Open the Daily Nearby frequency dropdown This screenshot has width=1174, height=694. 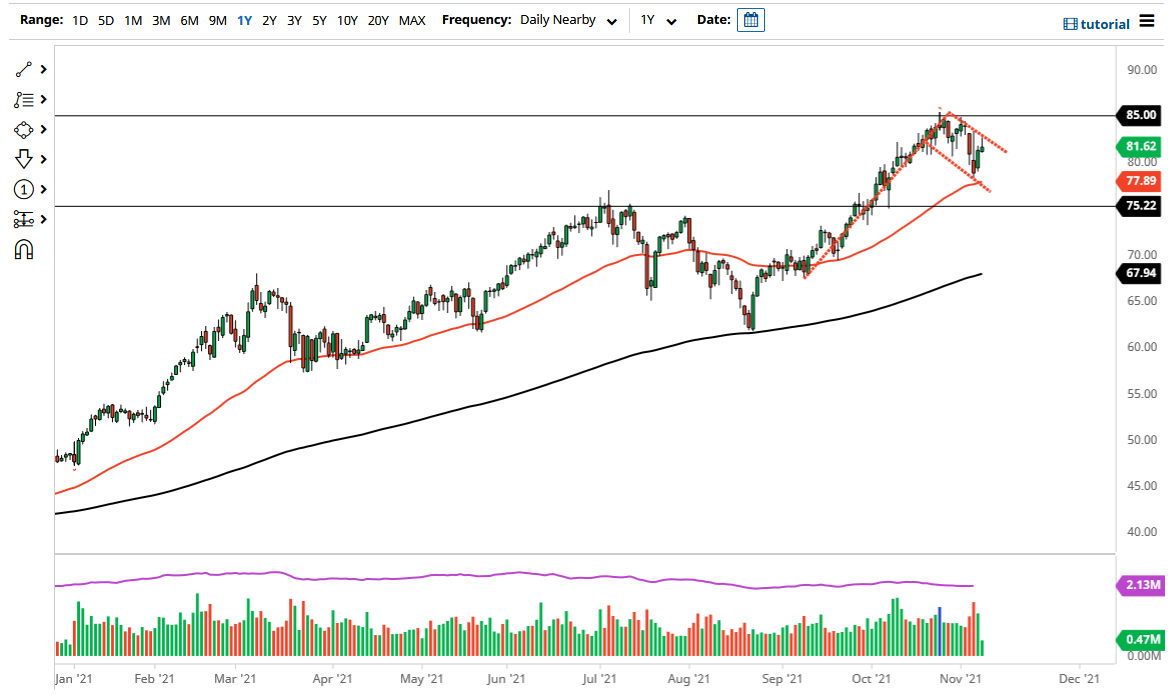[x=566, y=19]
